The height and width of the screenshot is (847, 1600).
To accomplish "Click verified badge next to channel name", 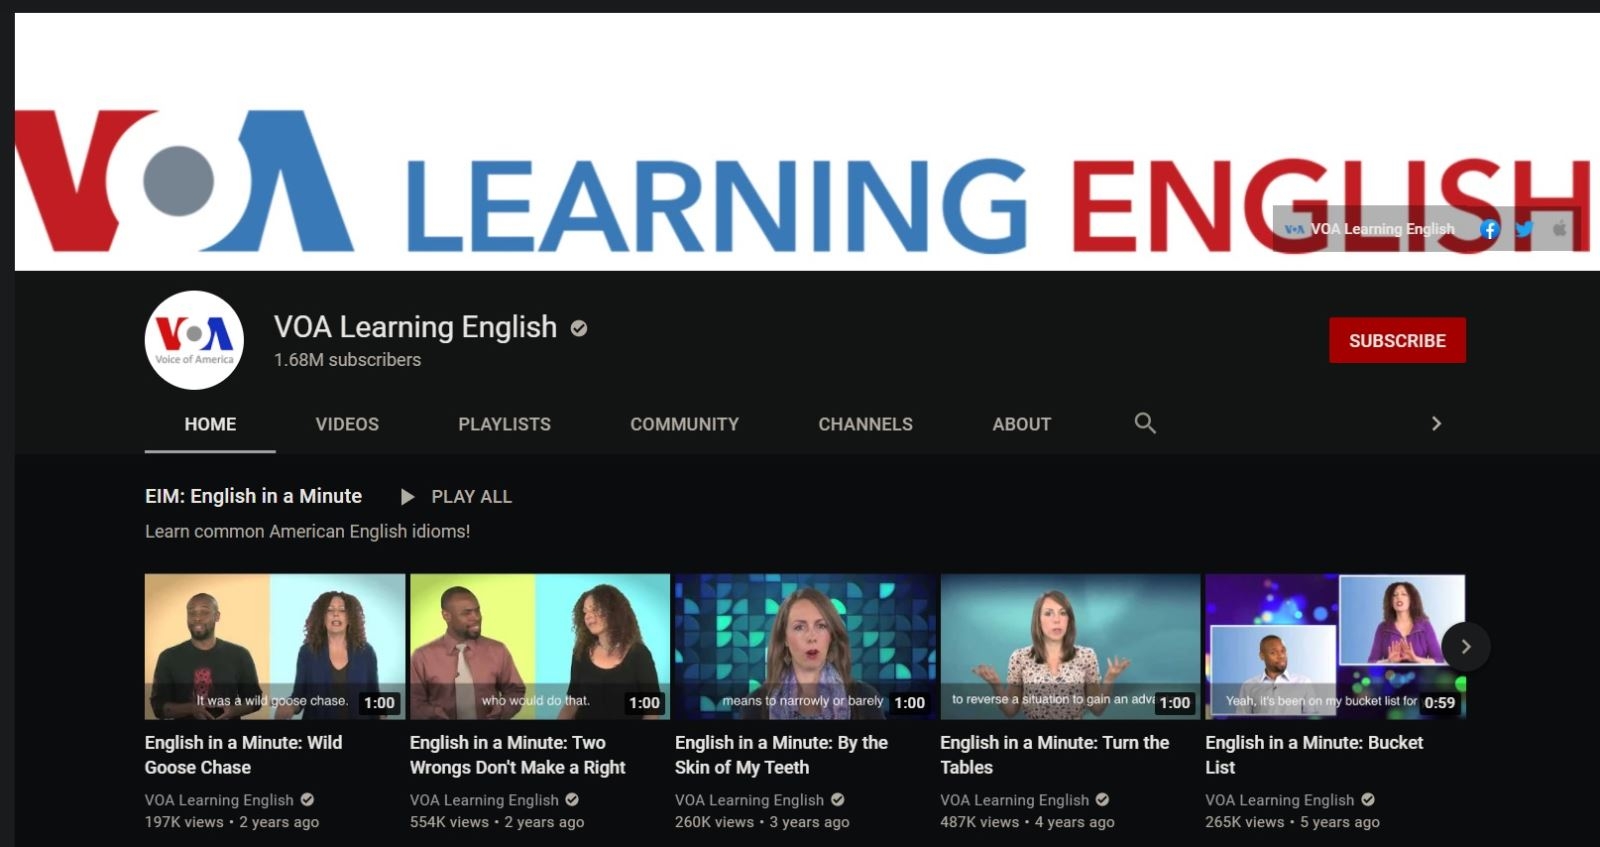I will click(x=579, y=328).
